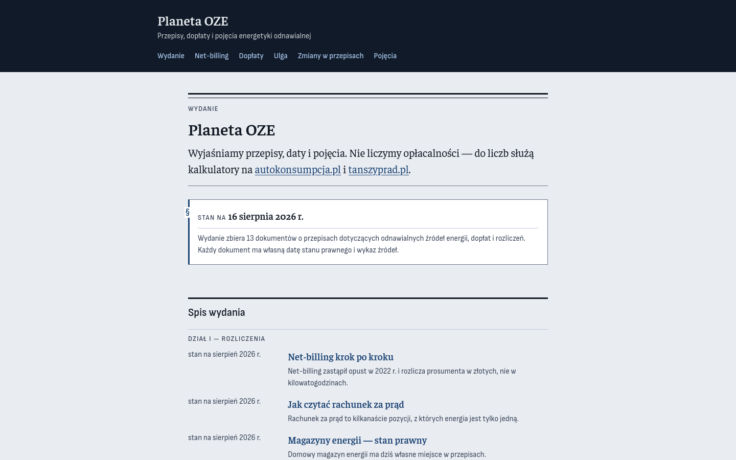Click the Dział I — Rozliczenia label
This screenshot has height=460, width=736.
[x=226, y=338]
